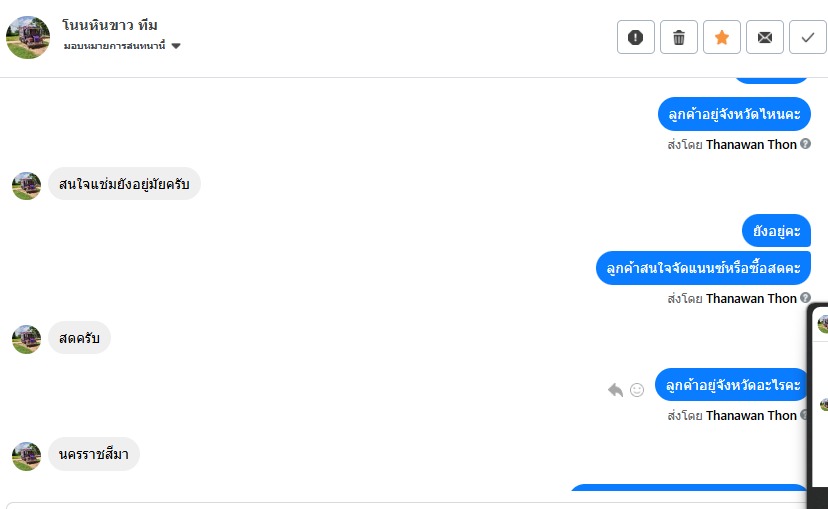
Task: Click reply arrow beside ลูกค้าอยู่จังหวัดอะไรคะ message
Action: click(x=615, y=390)
